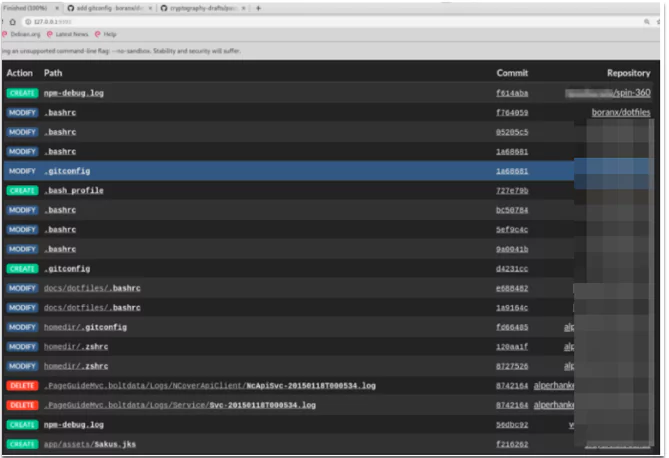Switch to the cryptography-drafts tab

click(x=199, y=8)
